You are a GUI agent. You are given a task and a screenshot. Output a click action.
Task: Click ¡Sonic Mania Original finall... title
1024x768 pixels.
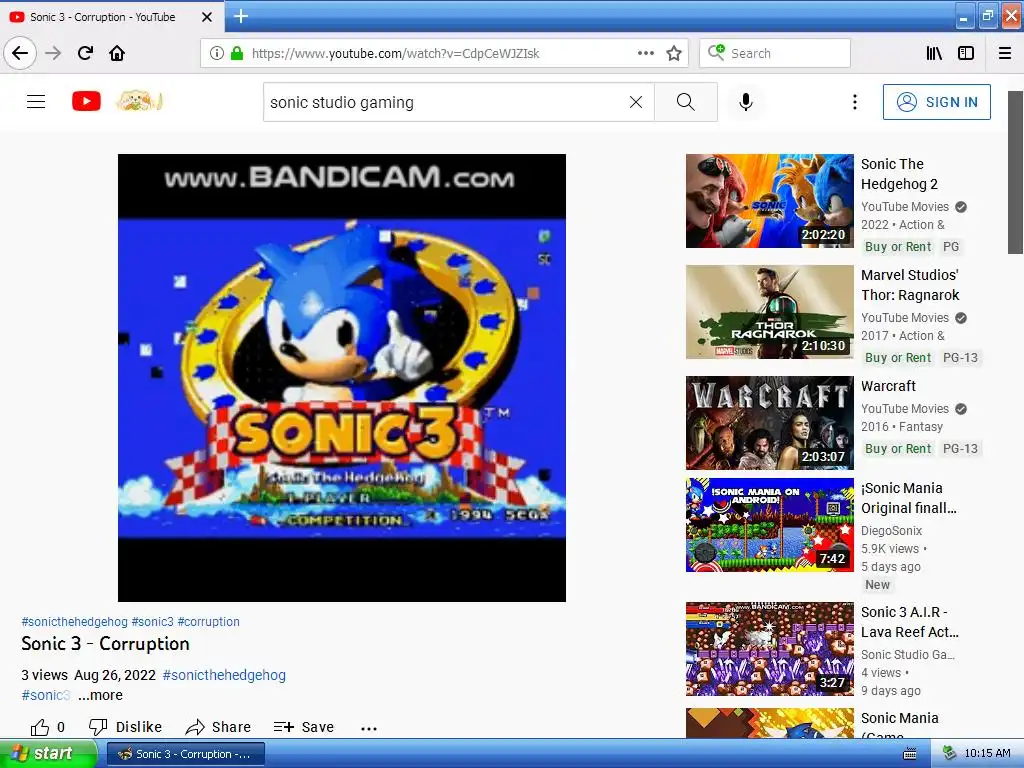(909, 498)
